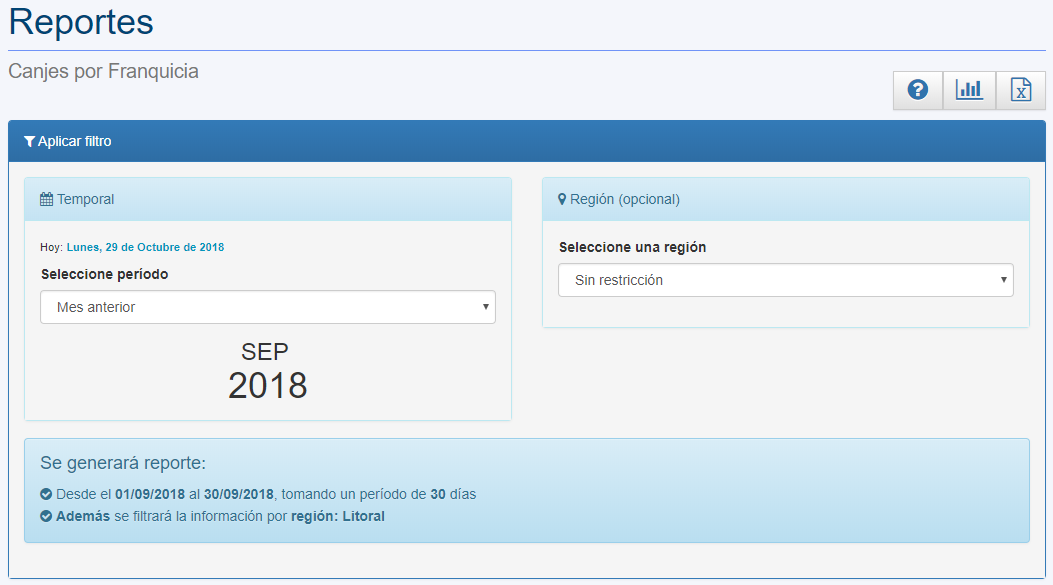This screenshot has height=585, width=1053.
Task: Click the 'región: Litoral' text in the summary
Action: tap(337, 517)
